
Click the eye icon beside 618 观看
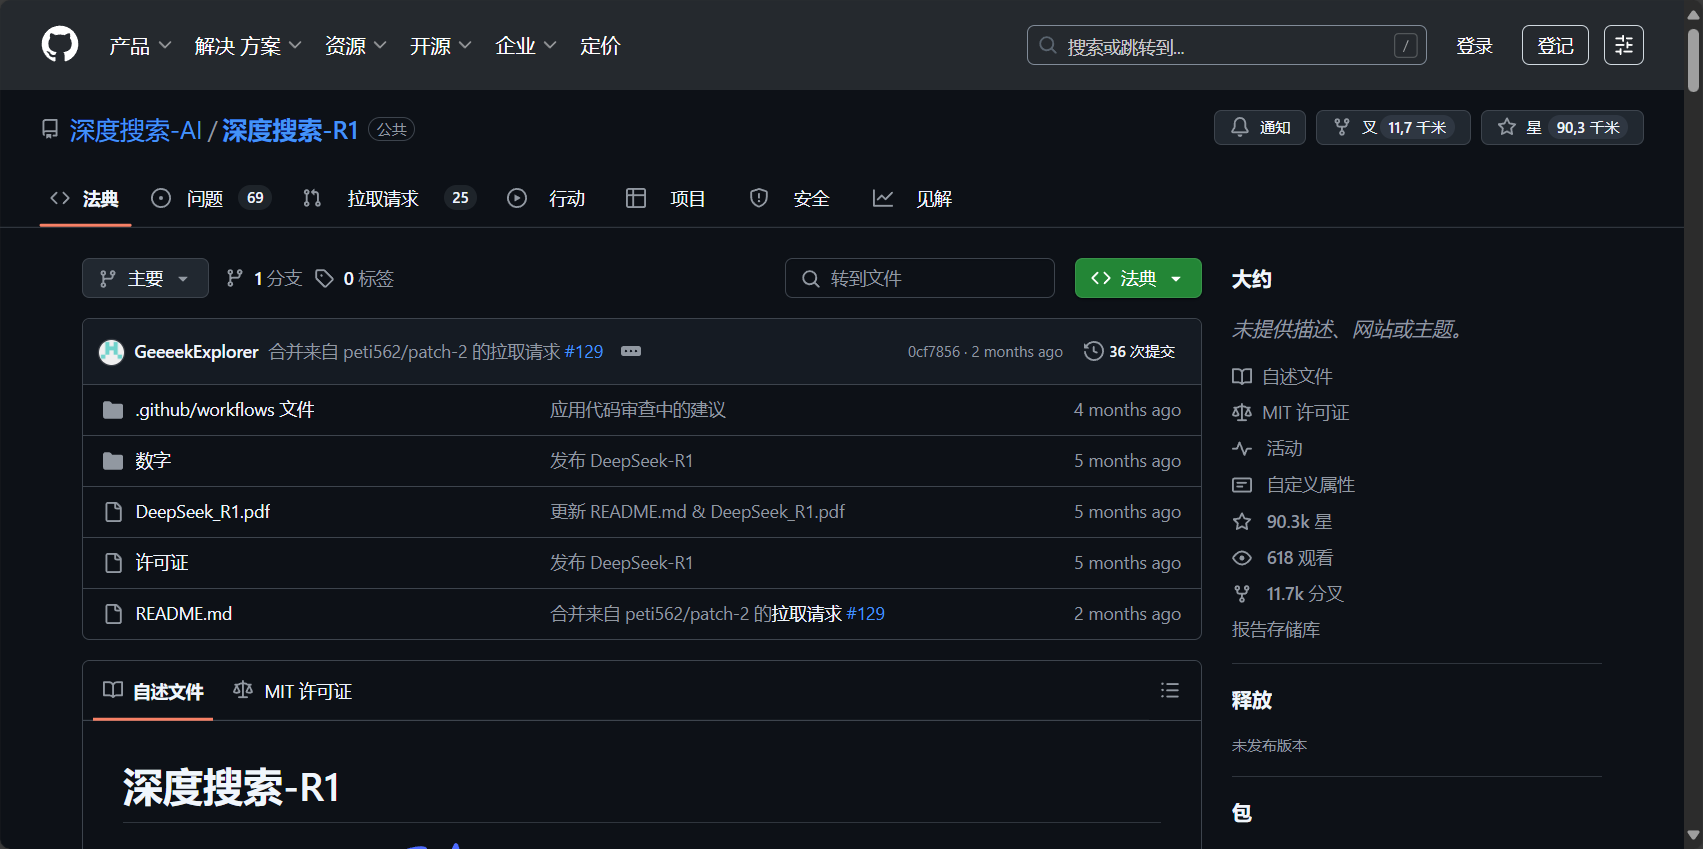[1242, 558]
